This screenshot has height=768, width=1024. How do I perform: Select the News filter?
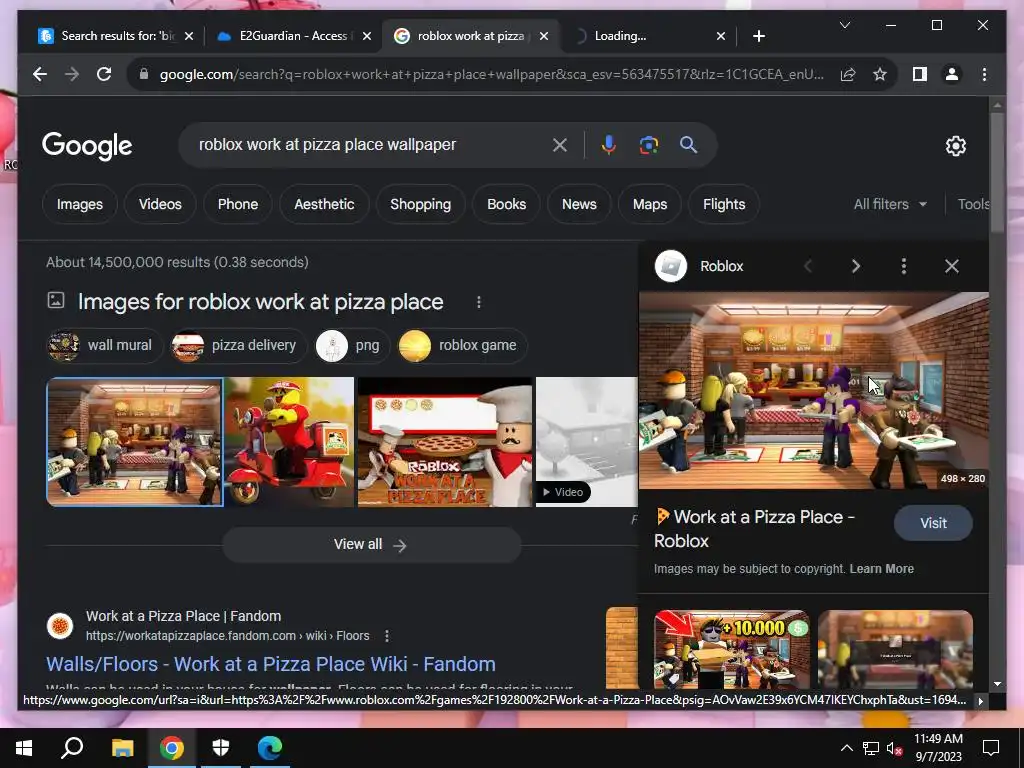(x=579, y=204)
